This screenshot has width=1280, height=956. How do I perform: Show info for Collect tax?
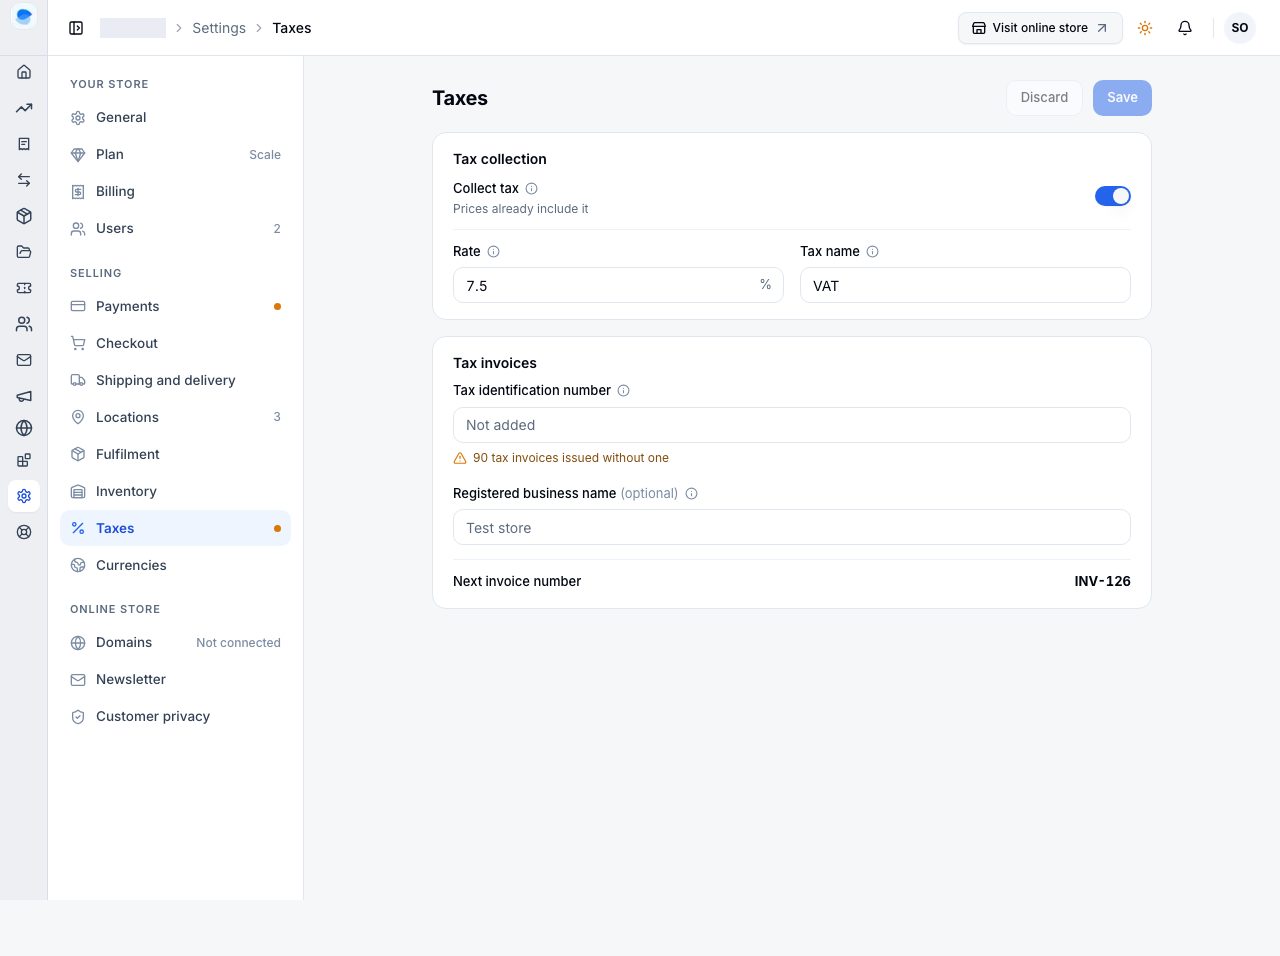pos(532,188)
